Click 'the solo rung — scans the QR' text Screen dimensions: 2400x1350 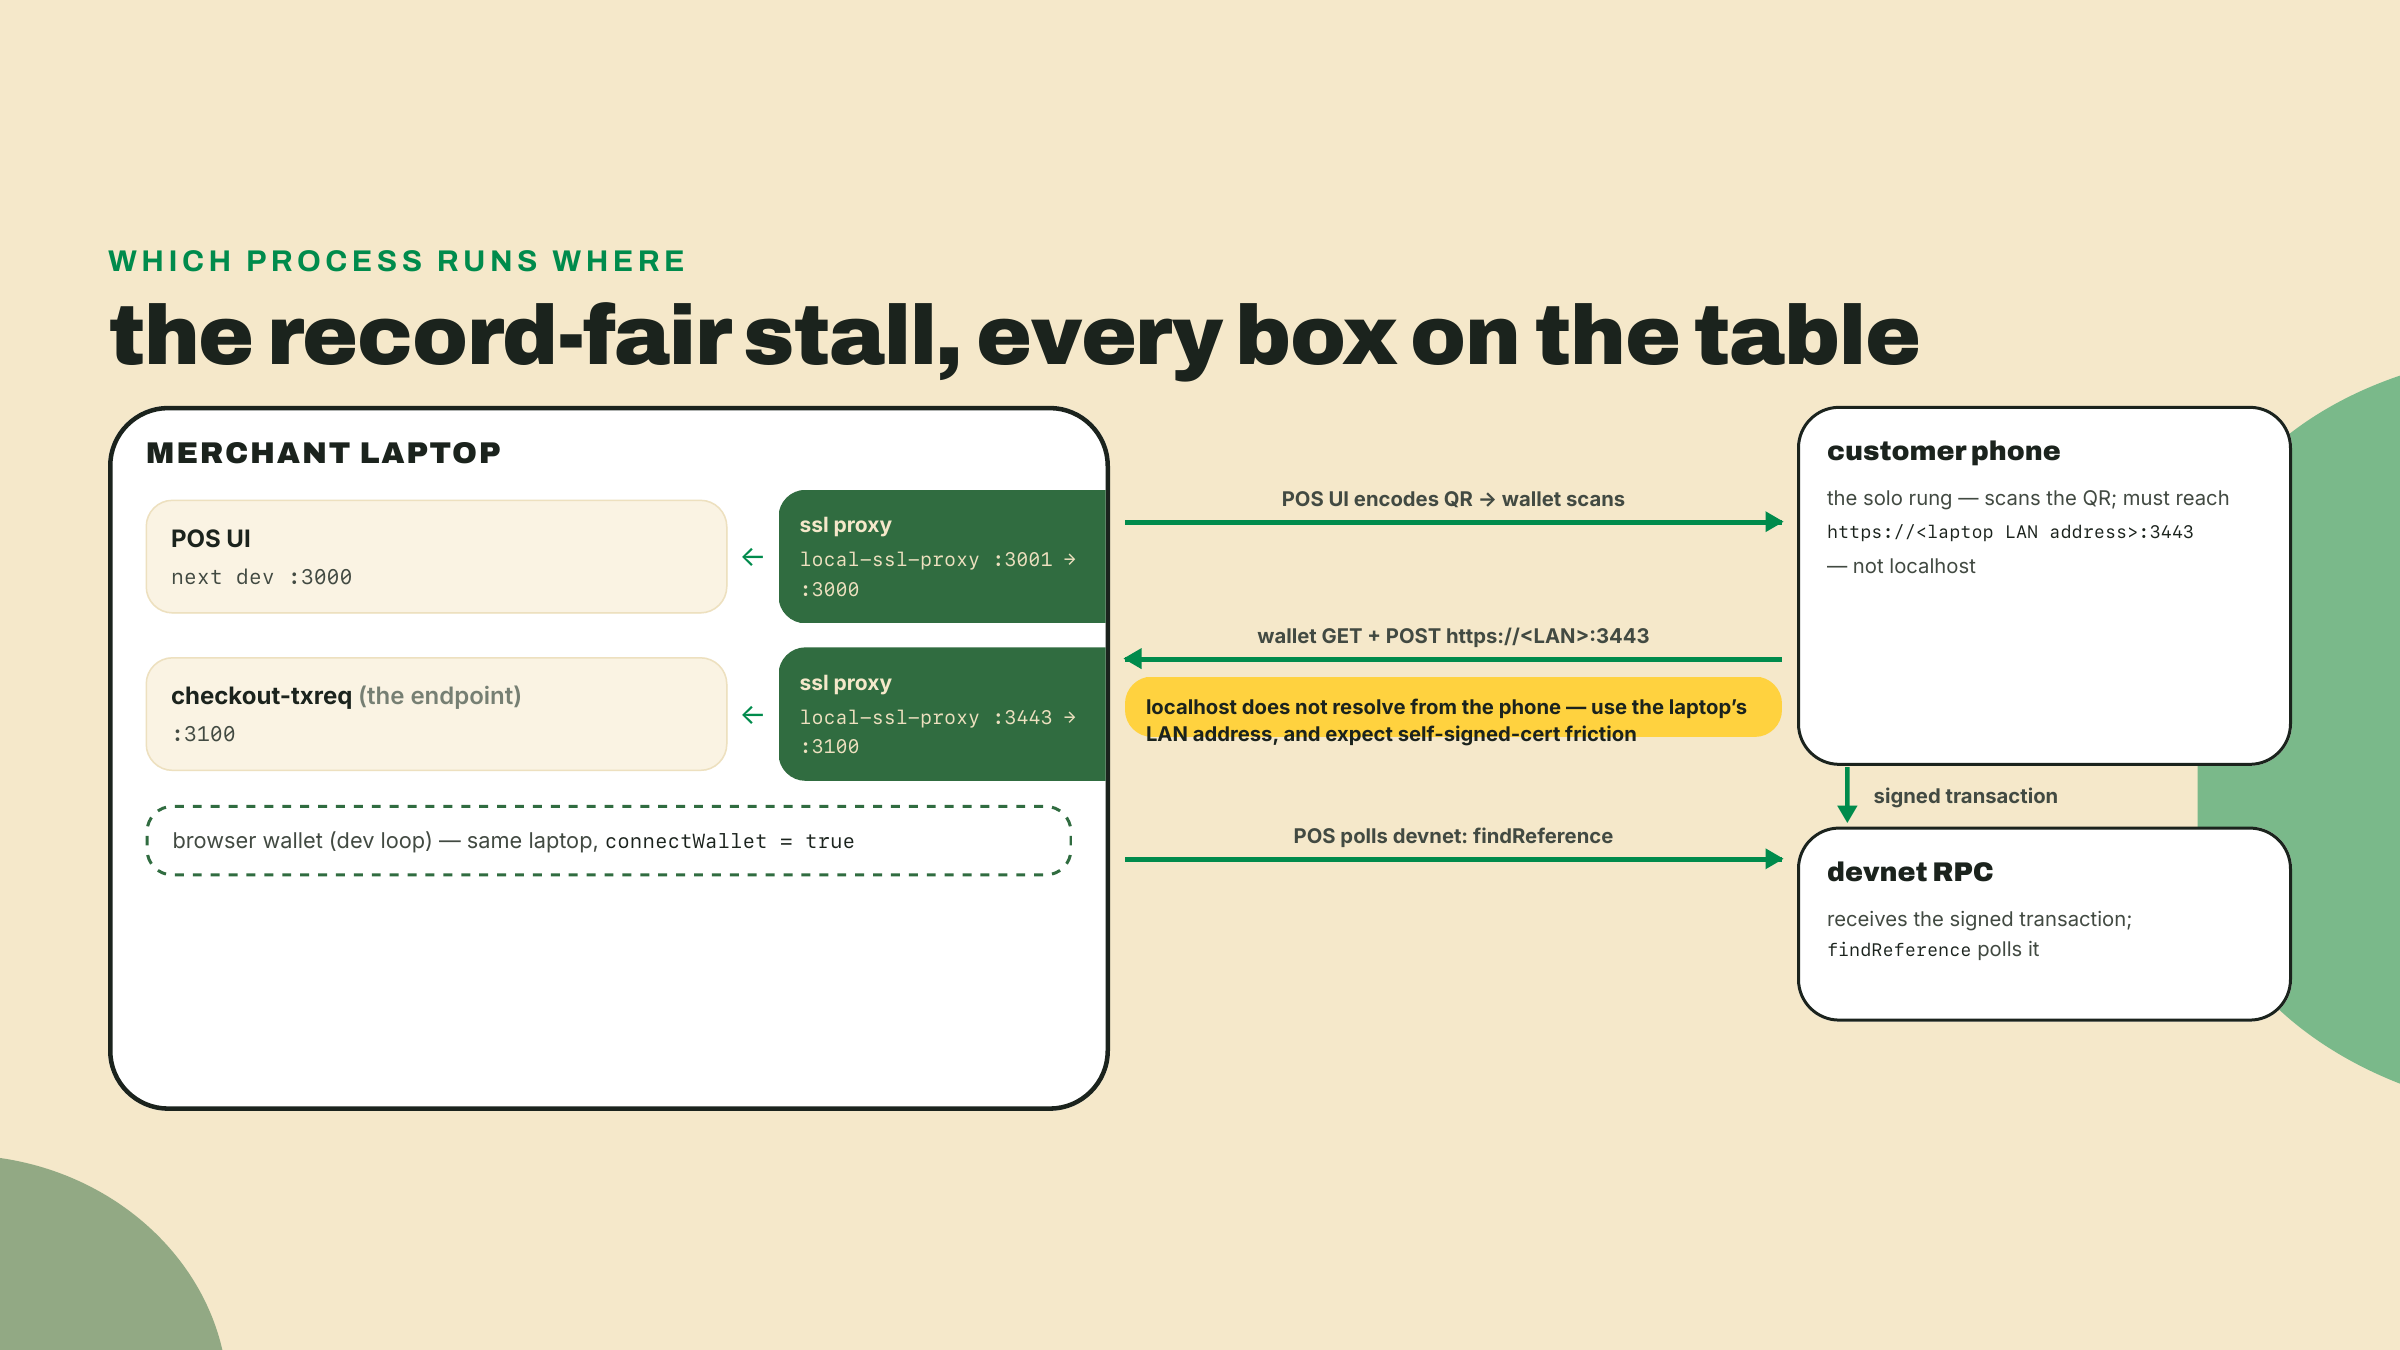point(1970,498)
